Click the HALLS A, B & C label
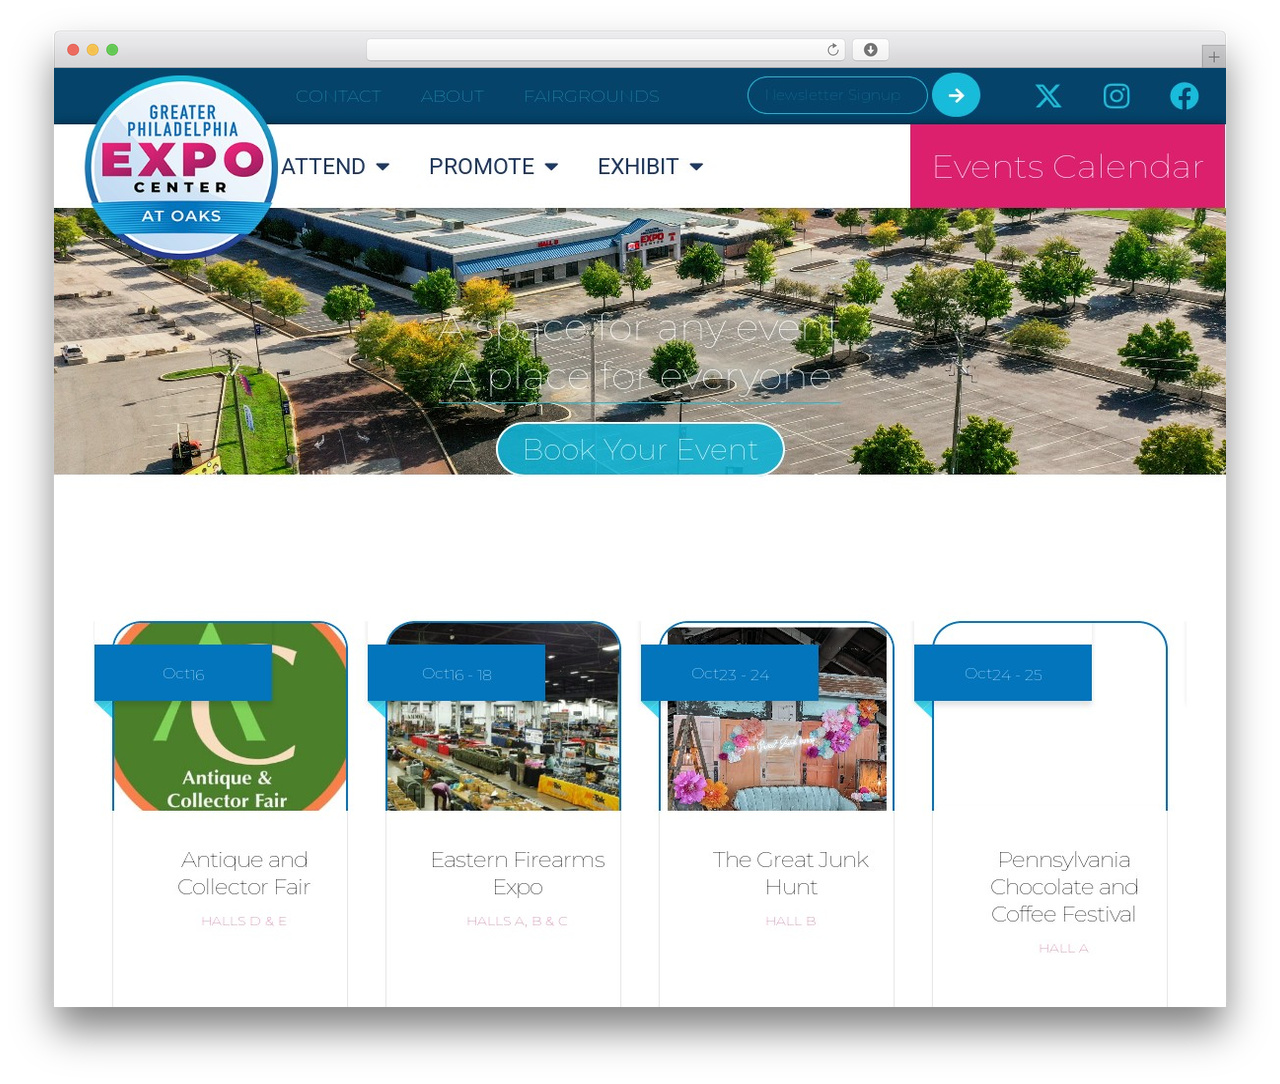Viewport: 1280px width, 1084px height. coord(517,921)
